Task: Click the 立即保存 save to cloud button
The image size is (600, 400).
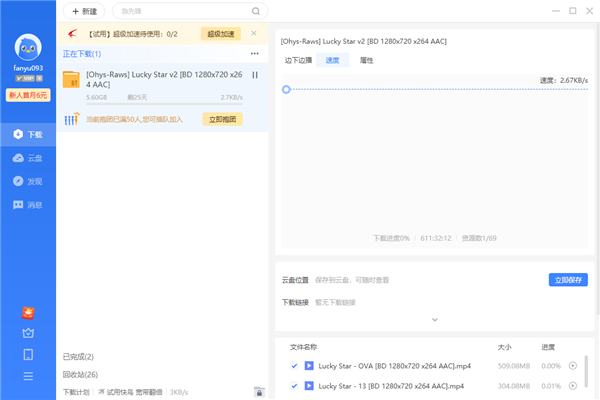Action: [568, 280]
